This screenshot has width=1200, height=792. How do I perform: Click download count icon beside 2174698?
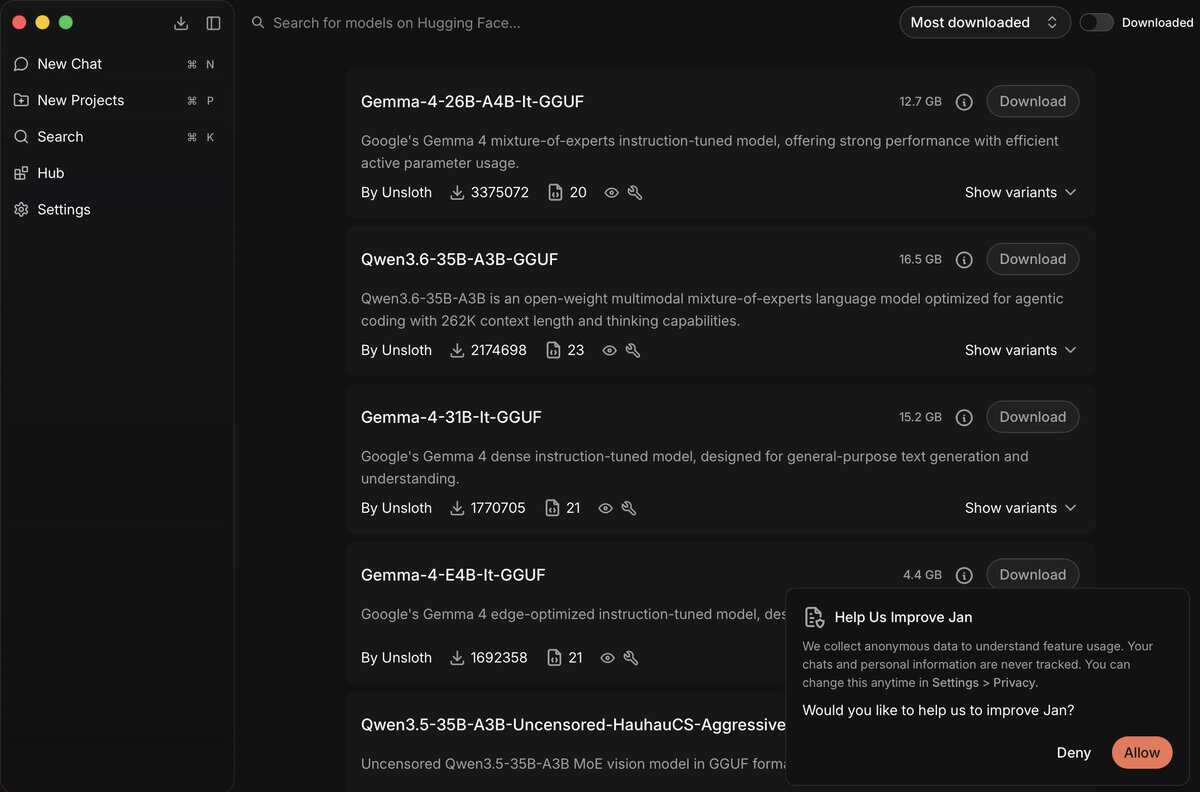457,351
